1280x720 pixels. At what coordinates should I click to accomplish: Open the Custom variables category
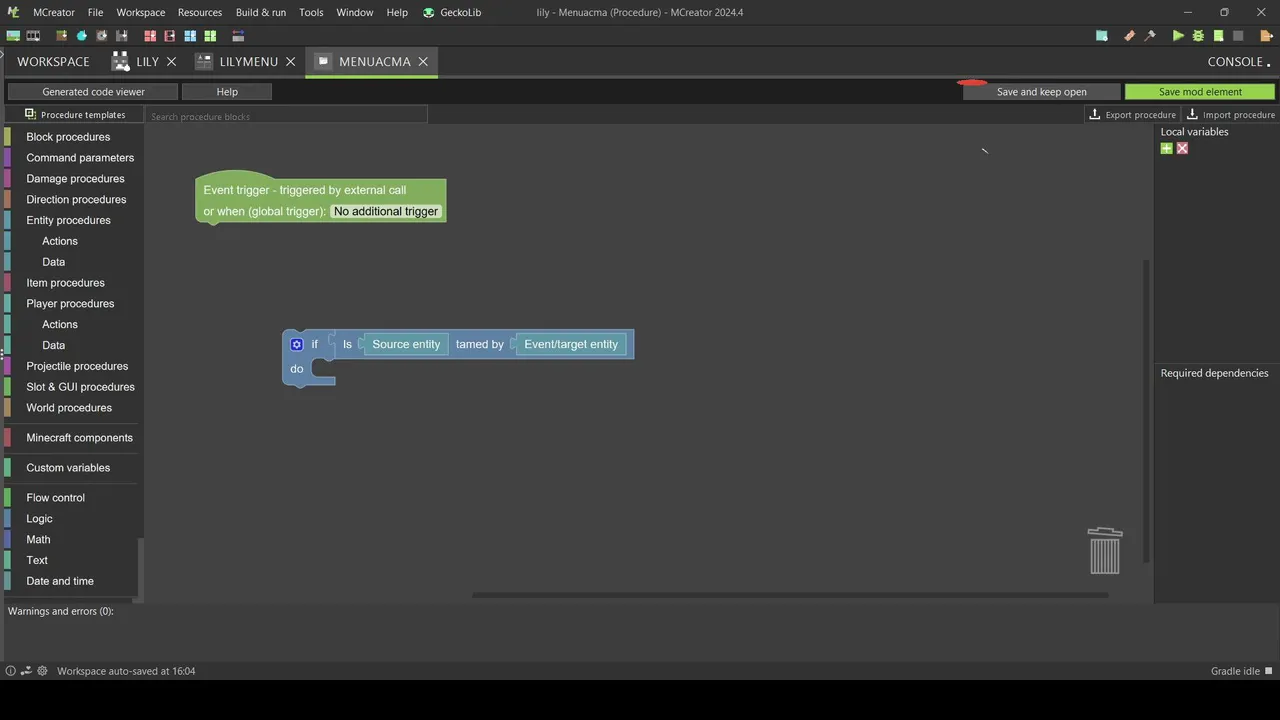coord(68,468)
